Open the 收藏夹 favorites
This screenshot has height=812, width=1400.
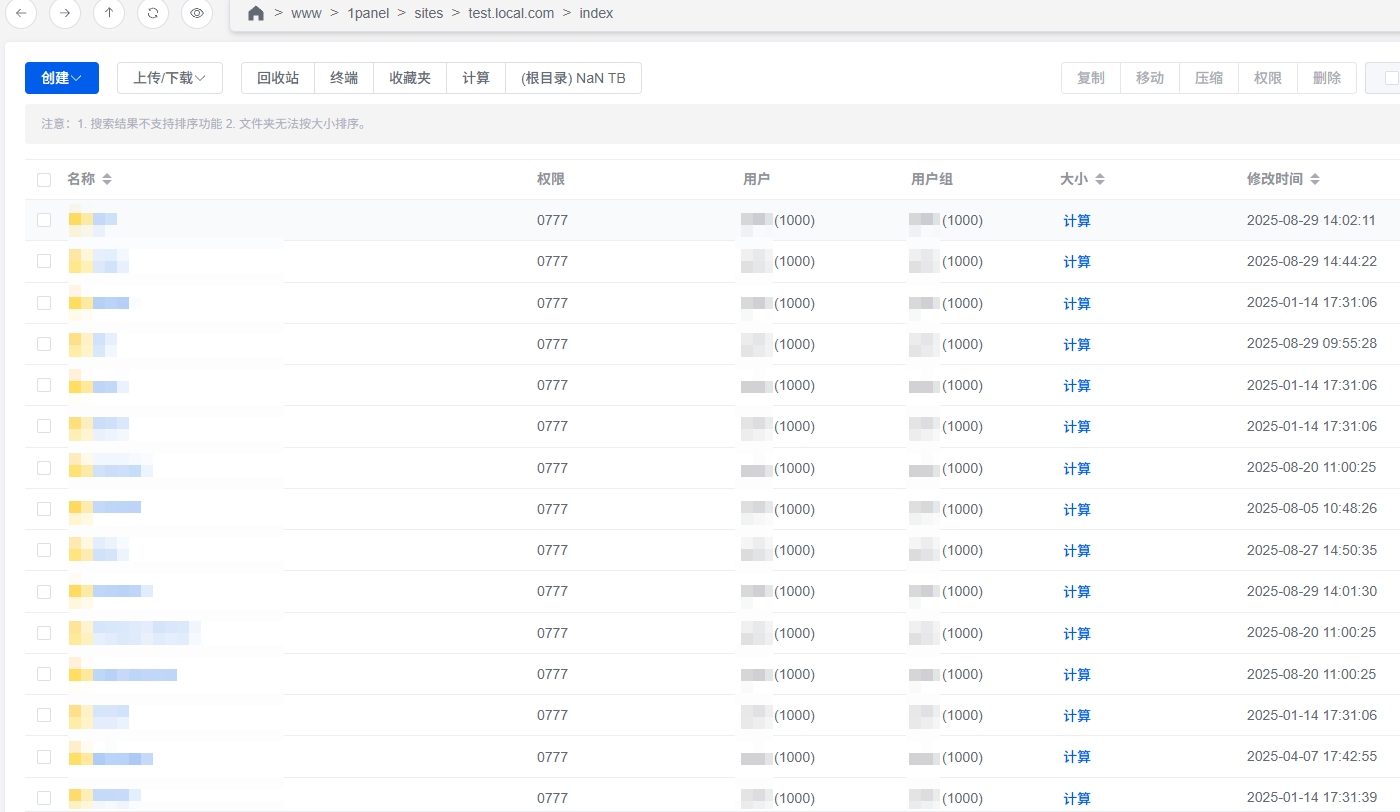coord(410,78)
